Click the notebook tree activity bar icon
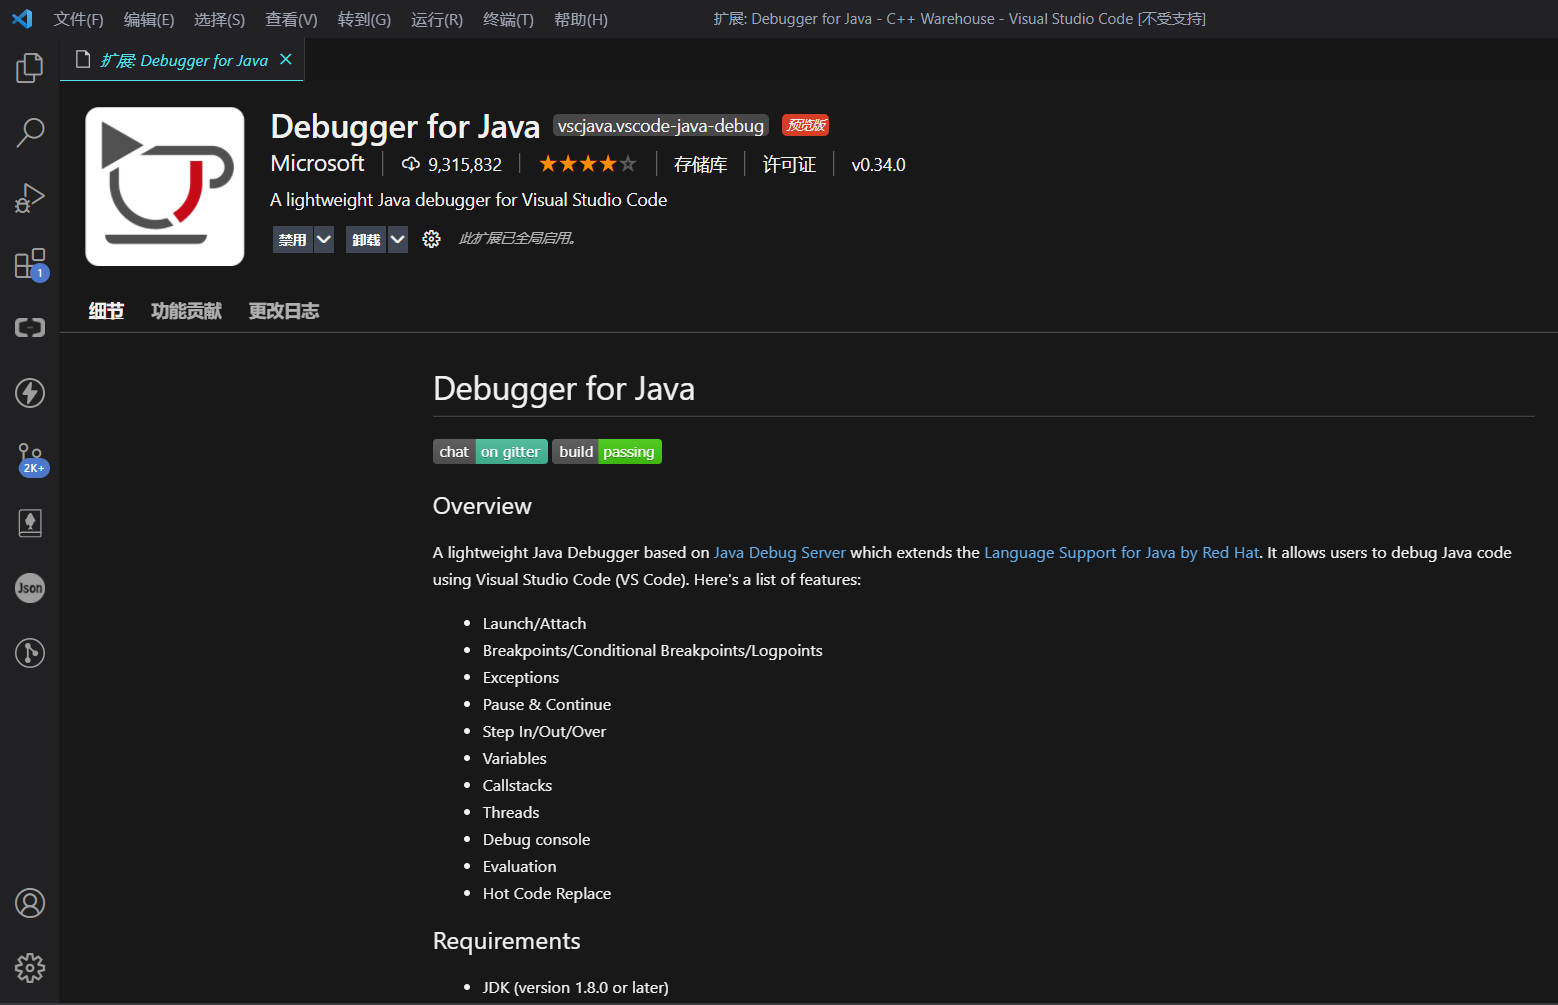The image size is (1558, 1005). pyautogui.click(x=30, y=523)
